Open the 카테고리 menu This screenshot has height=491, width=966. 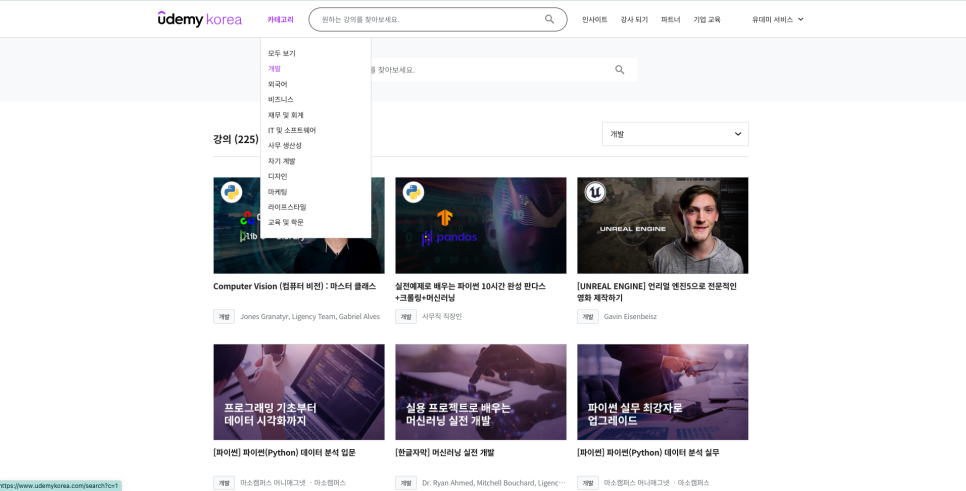click(280, 20)
